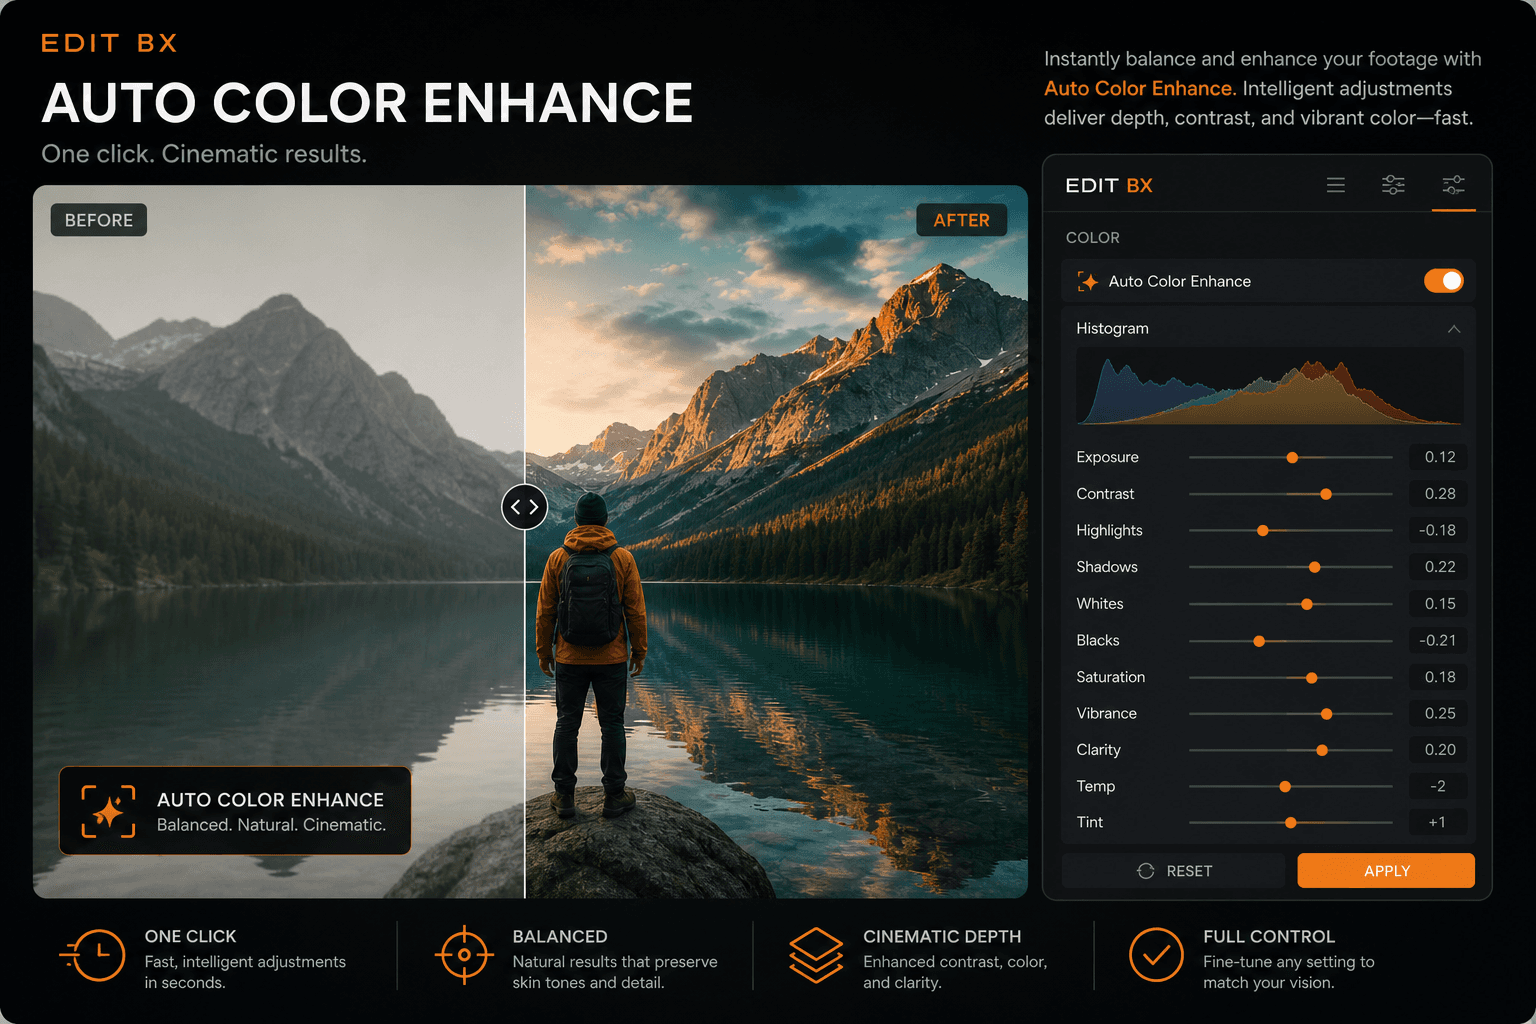This screenshot has width=1536, height=1024.
Task: Toggle the Auto Color Enhance switch
Action: pos(1444,281)
